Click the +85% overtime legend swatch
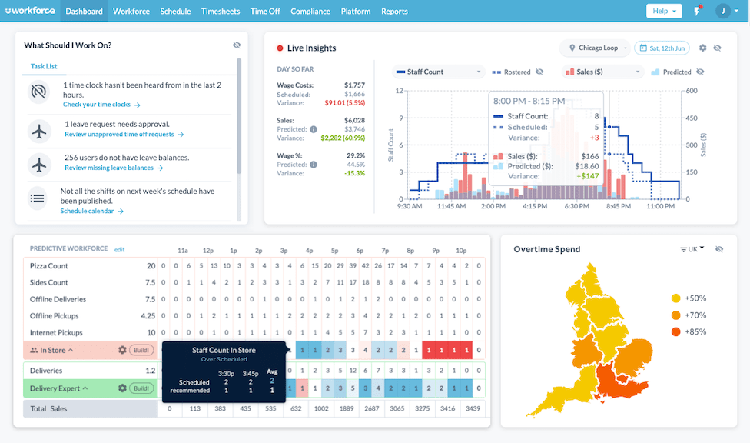 [x=676, y=333]
